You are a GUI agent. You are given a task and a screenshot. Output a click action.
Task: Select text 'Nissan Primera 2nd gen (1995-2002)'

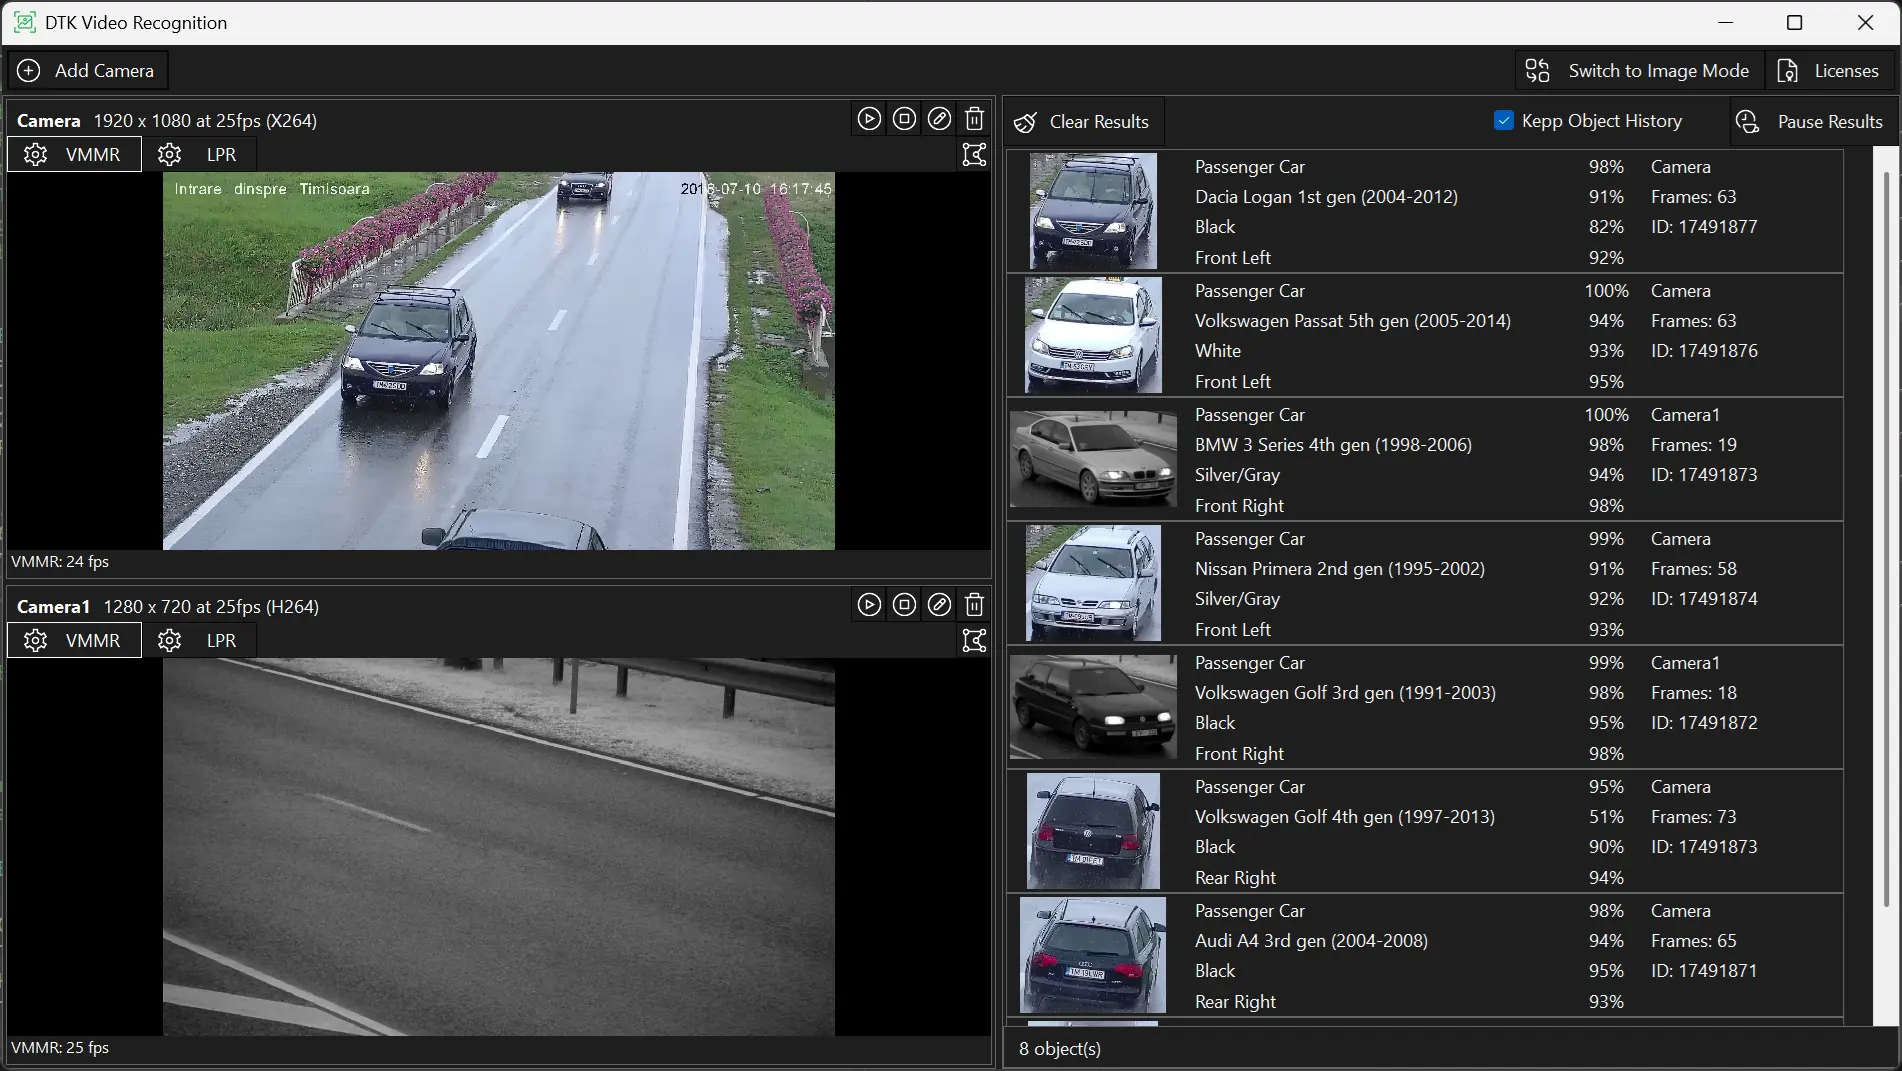[x=1340, y=569]
